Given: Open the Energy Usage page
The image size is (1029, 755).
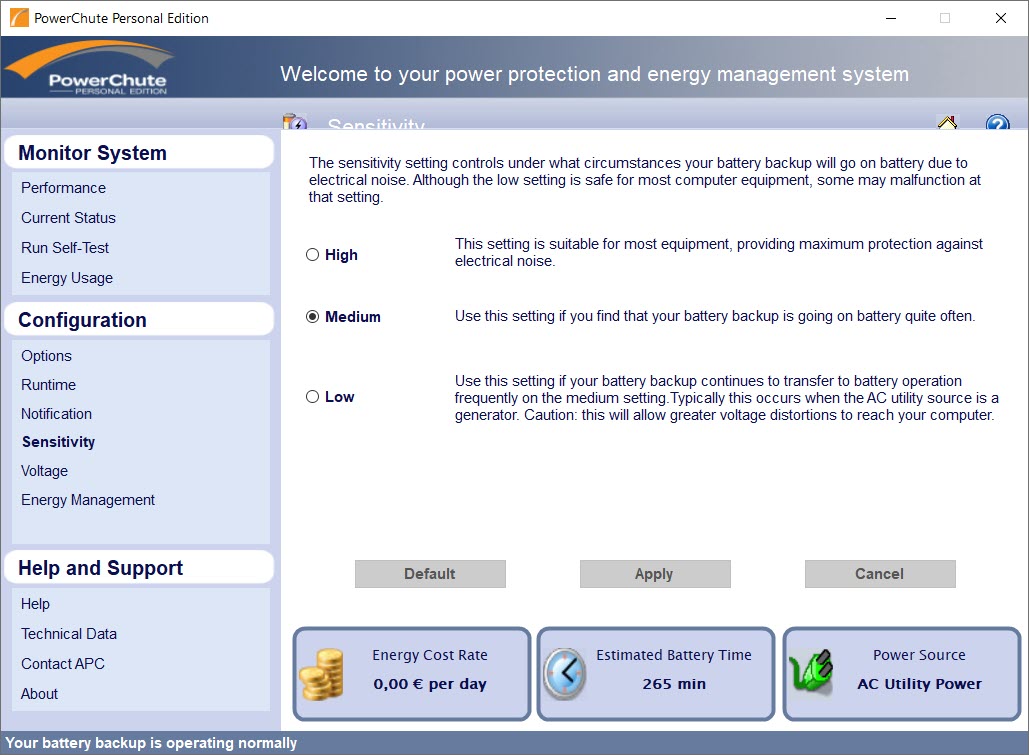Looking at the screenshot, I should (67, 278).
